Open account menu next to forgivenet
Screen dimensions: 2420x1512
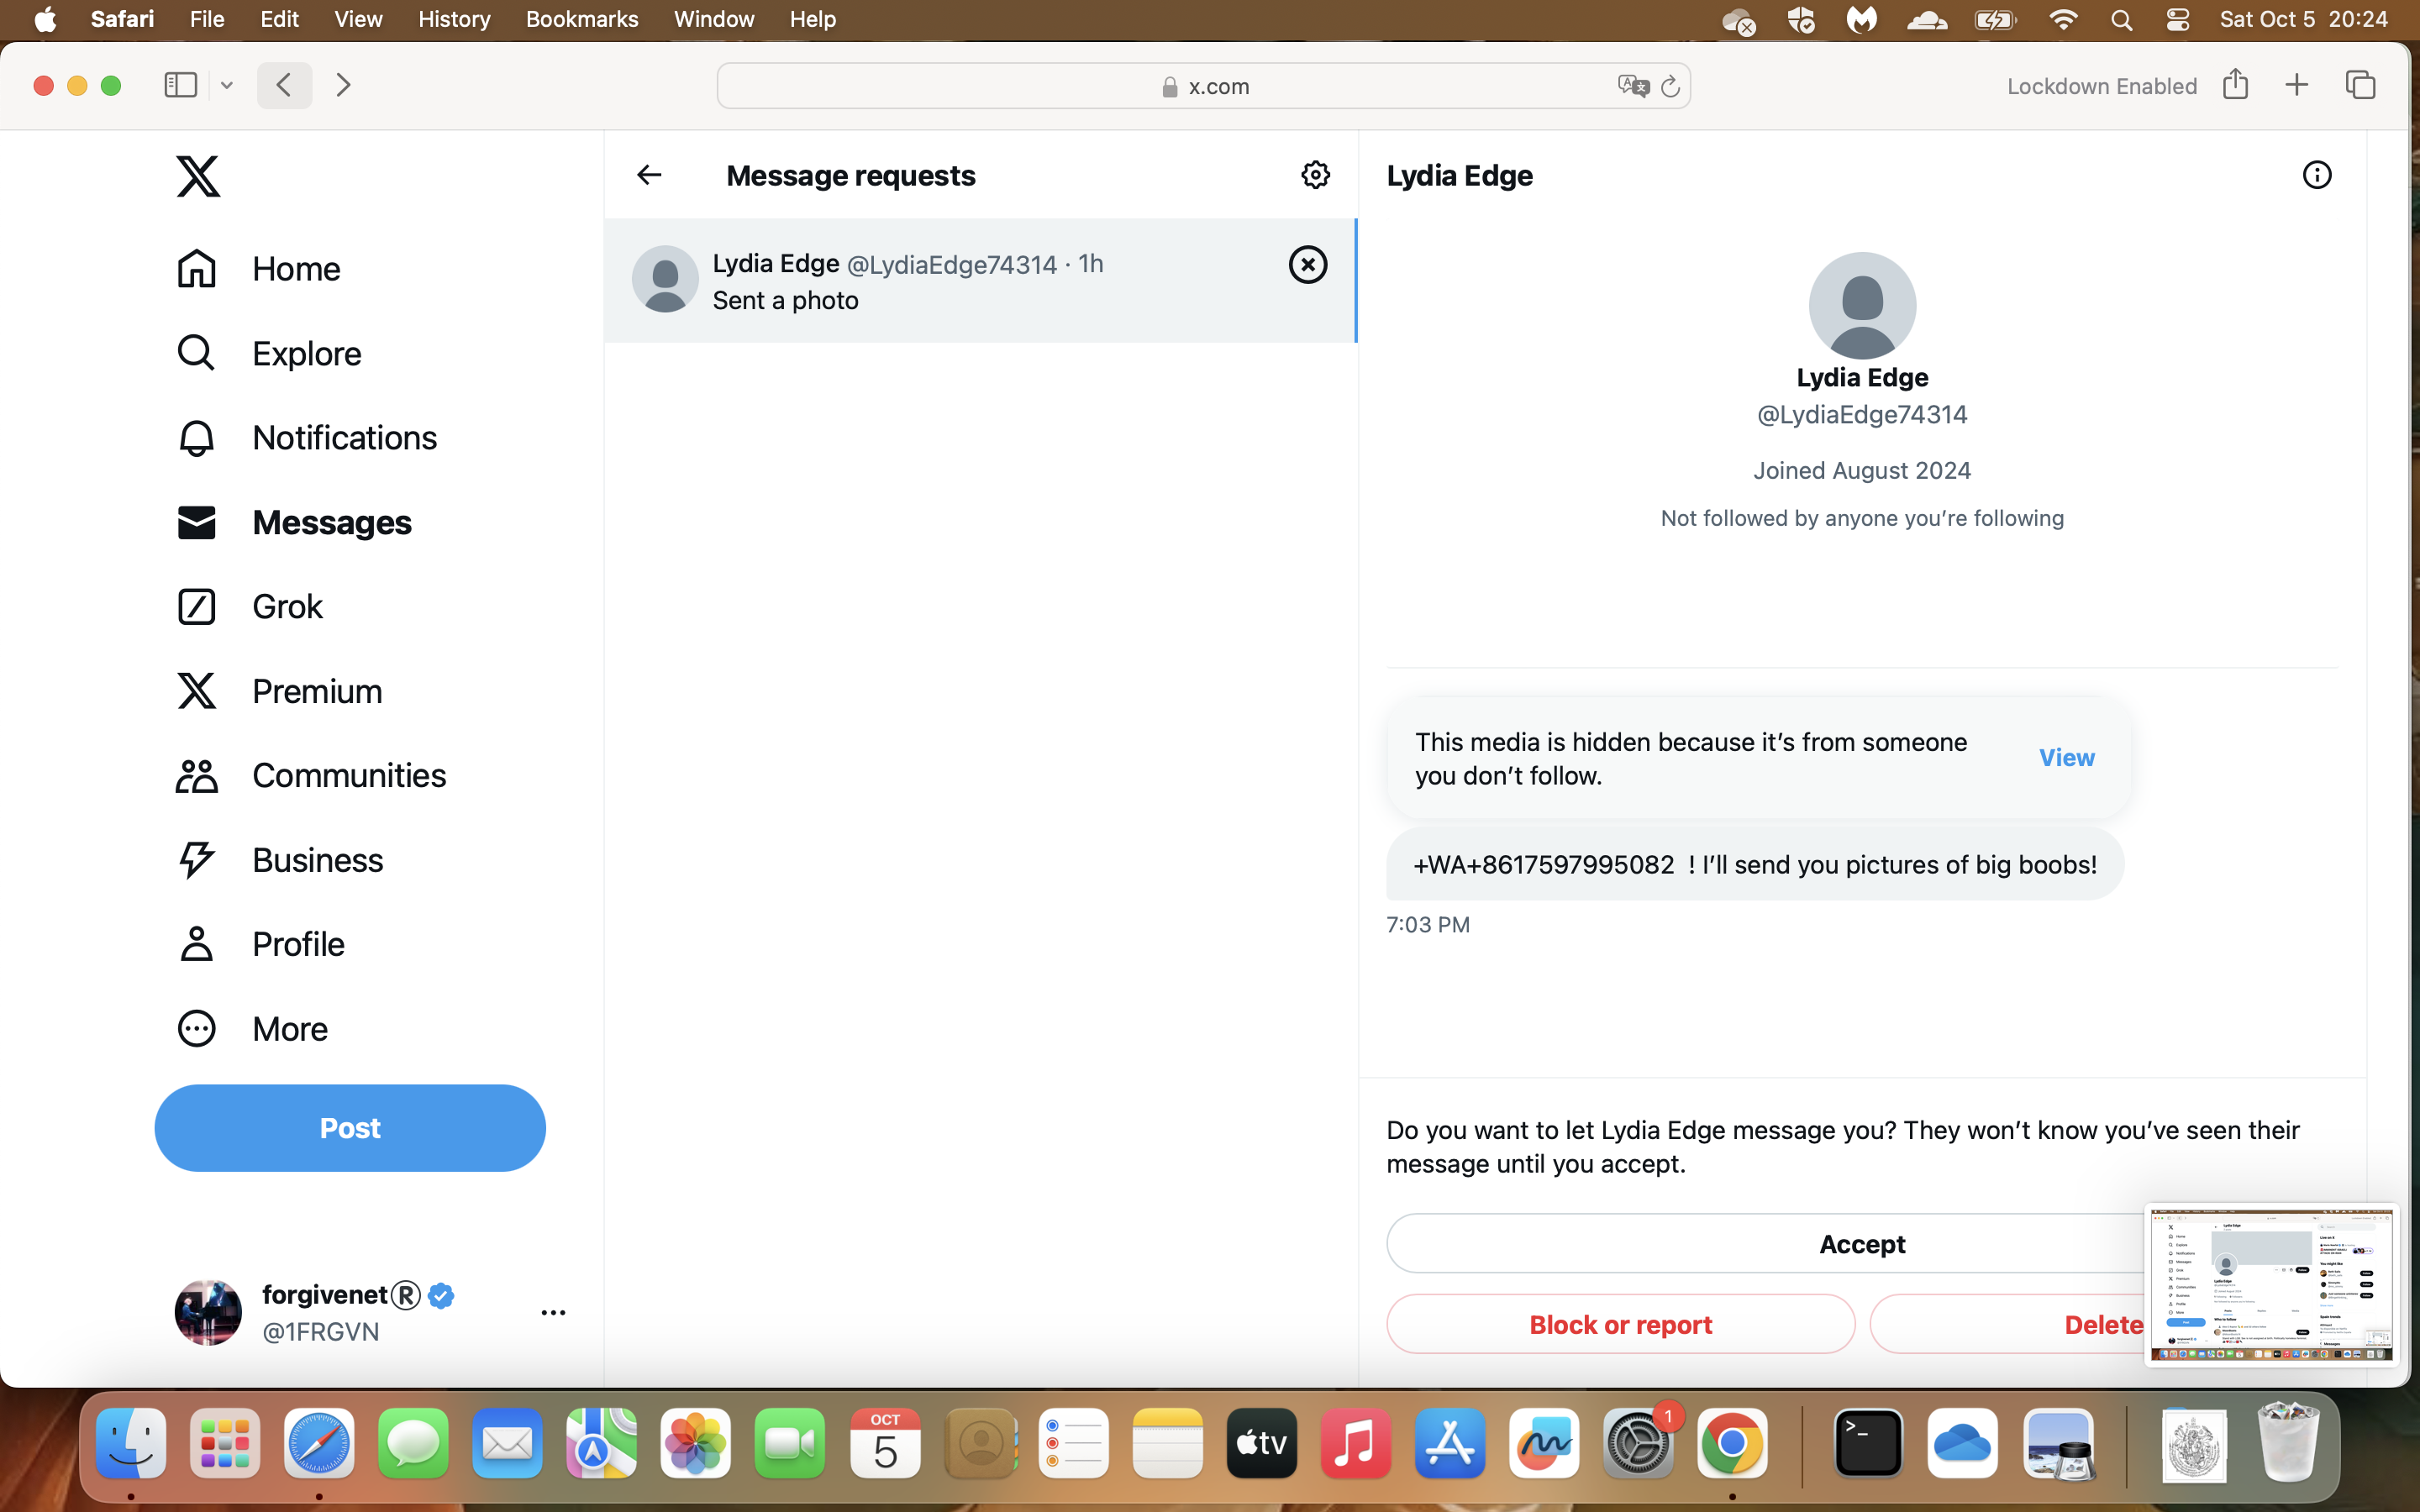pyautogui.click(x=553, y=1312)
